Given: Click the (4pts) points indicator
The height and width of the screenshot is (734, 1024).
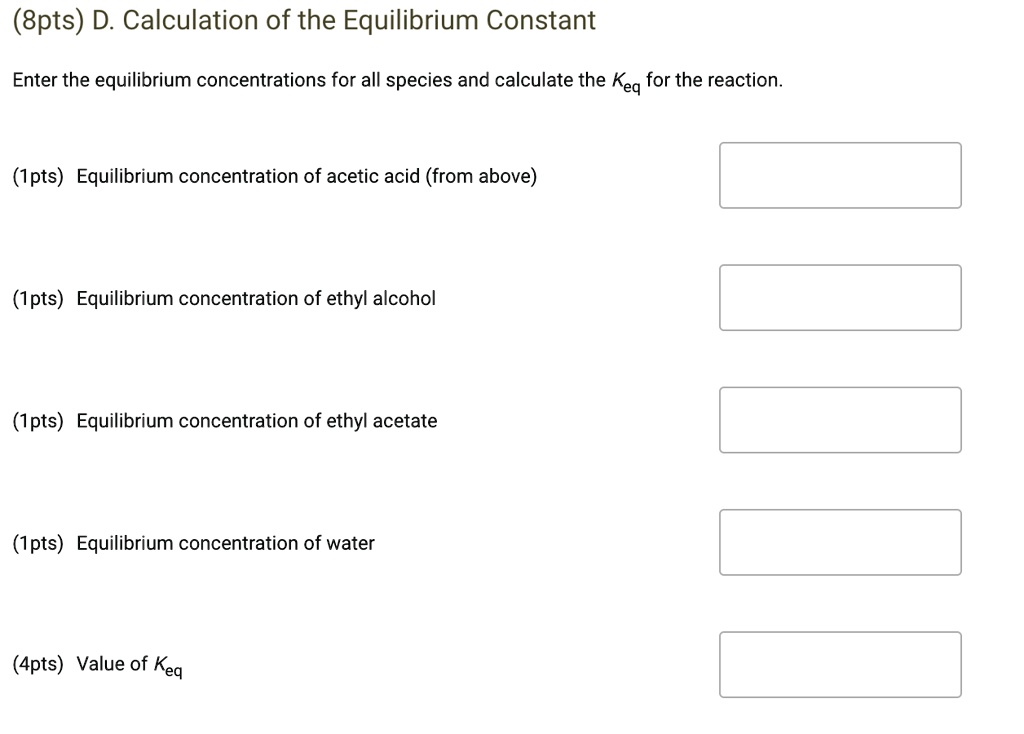Looking at the screenshot, I should [35, 663].
